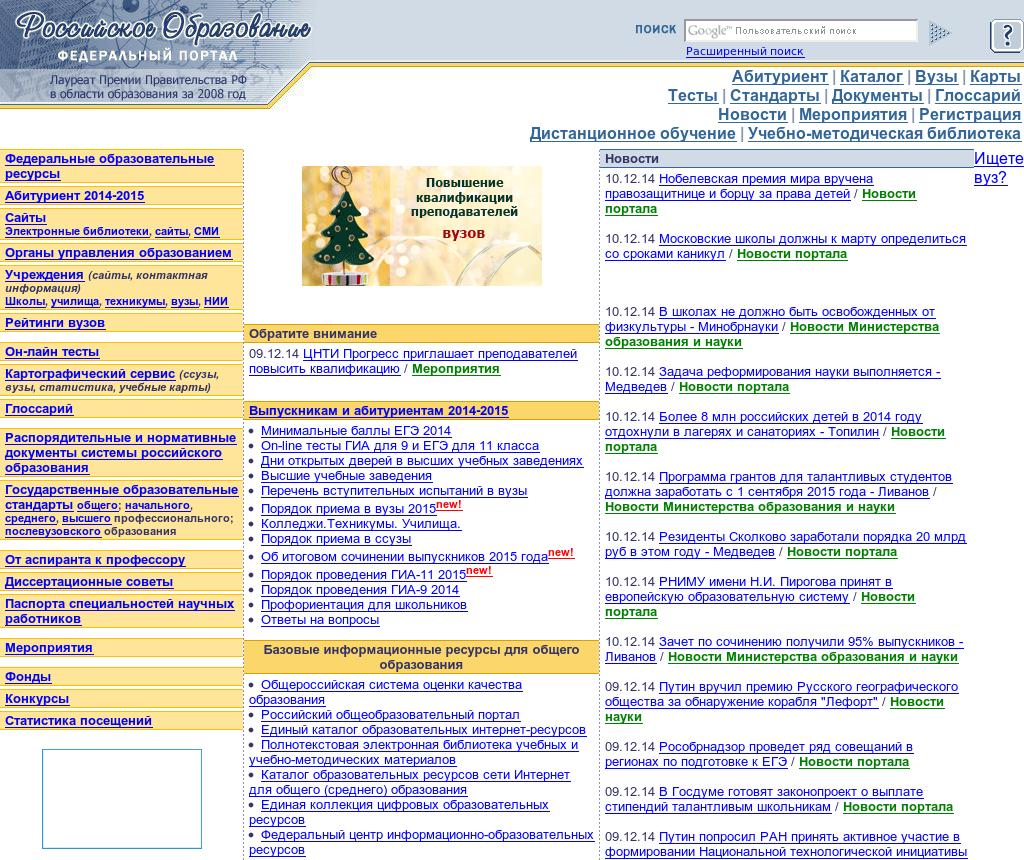Open Абитуриент 2014-2015 sidebar link
1024x860 pixels.
point(74,195)
